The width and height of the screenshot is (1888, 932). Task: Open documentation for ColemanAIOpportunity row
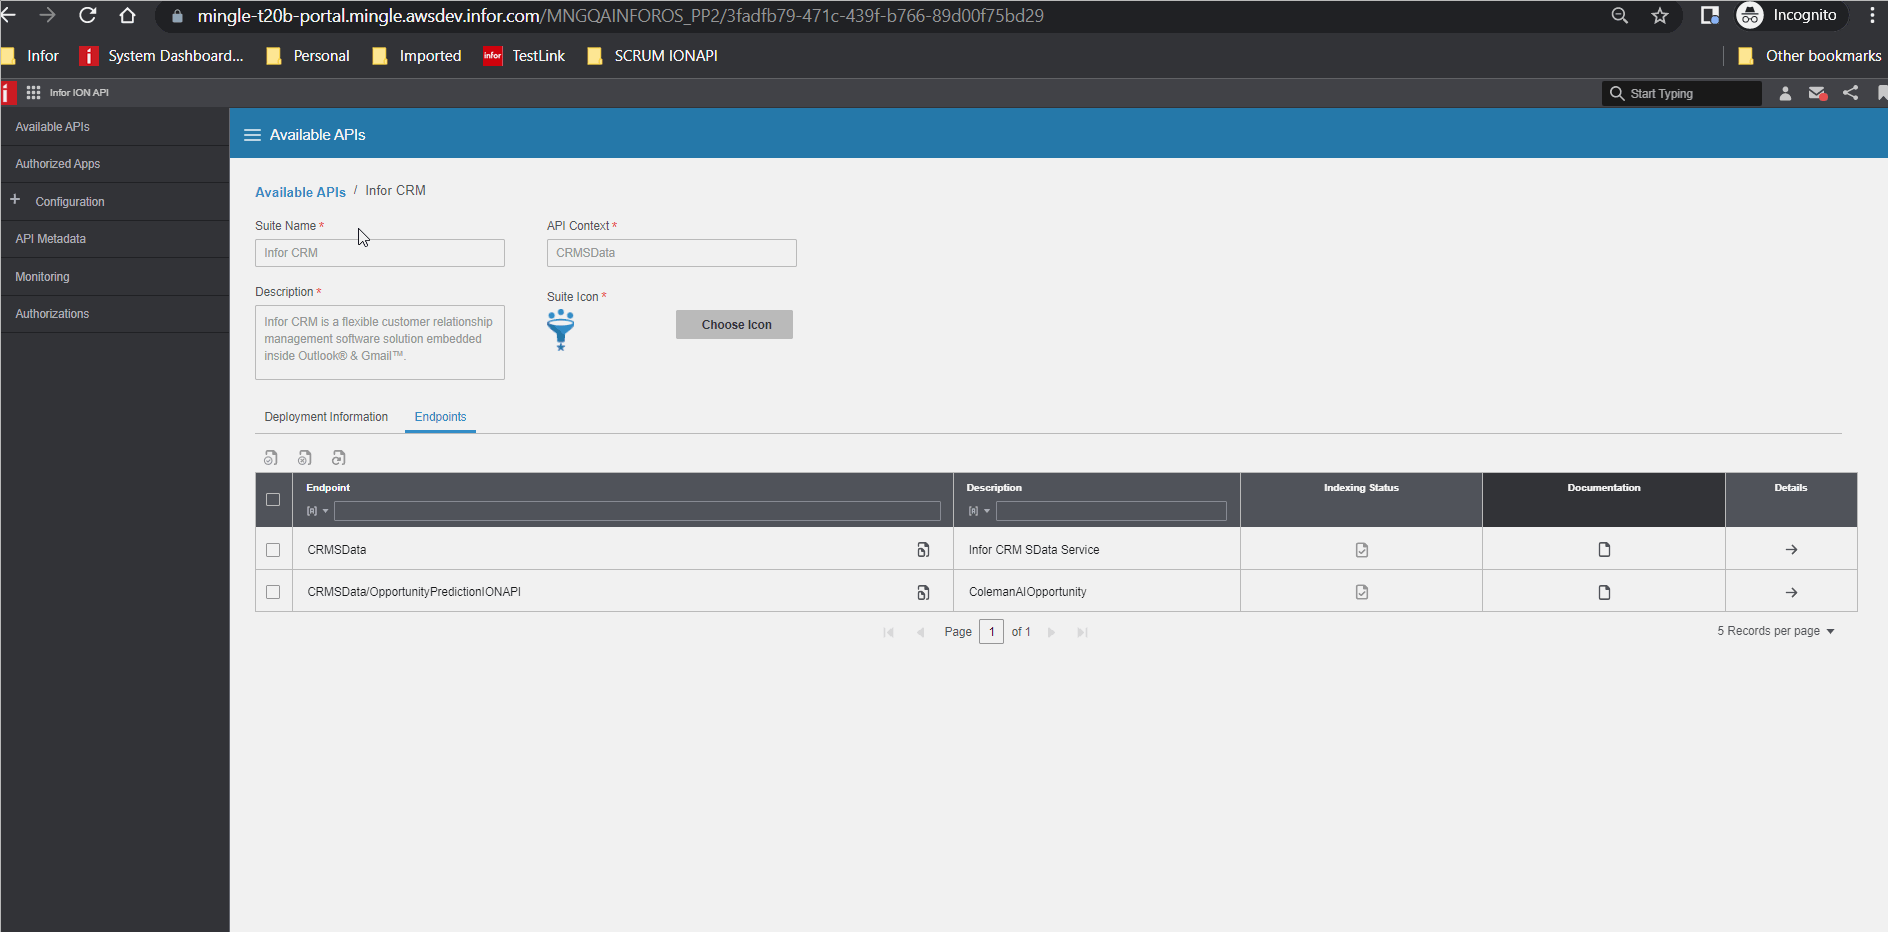1604,592
